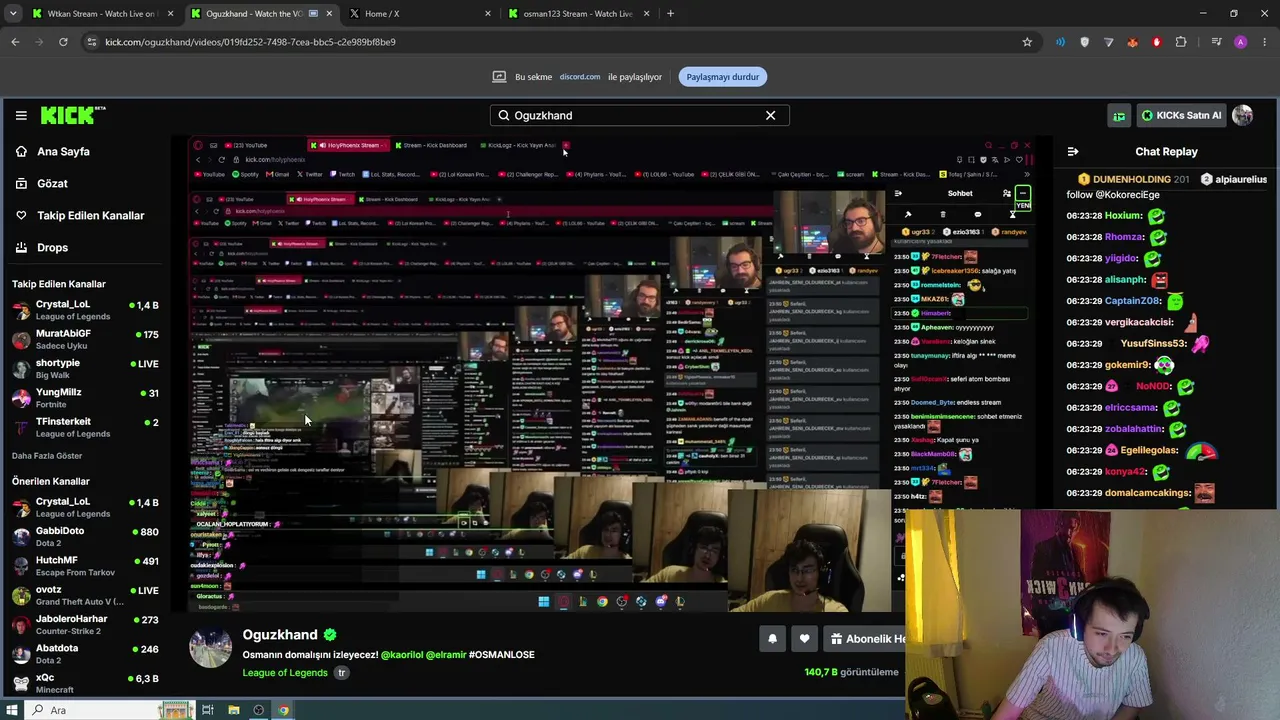Open the HutchMF recommended channel

[85, 566]
